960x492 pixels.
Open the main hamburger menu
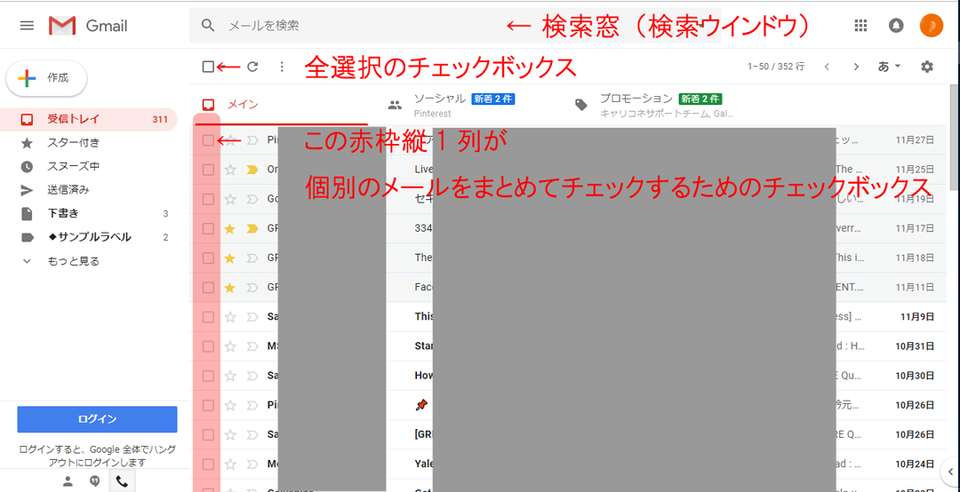(x=27, y=25)
